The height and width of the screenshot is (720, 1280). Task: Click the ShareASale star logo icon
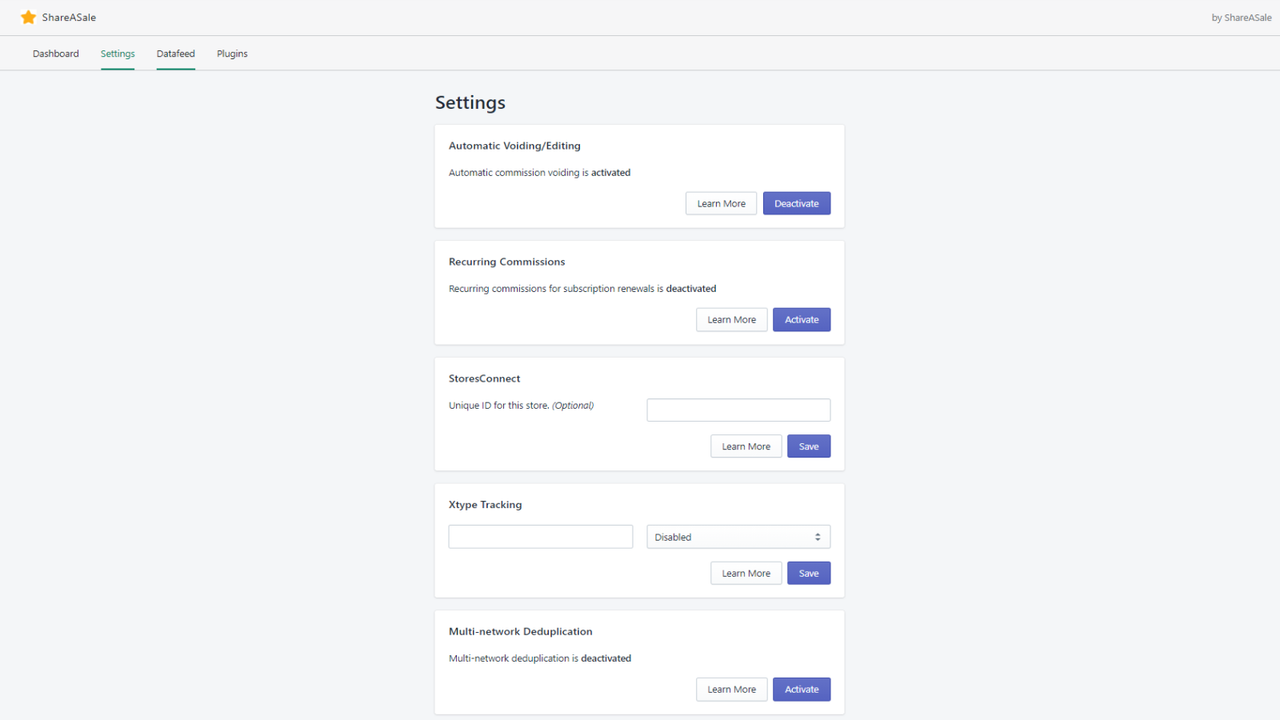click(x=28, y=17)
